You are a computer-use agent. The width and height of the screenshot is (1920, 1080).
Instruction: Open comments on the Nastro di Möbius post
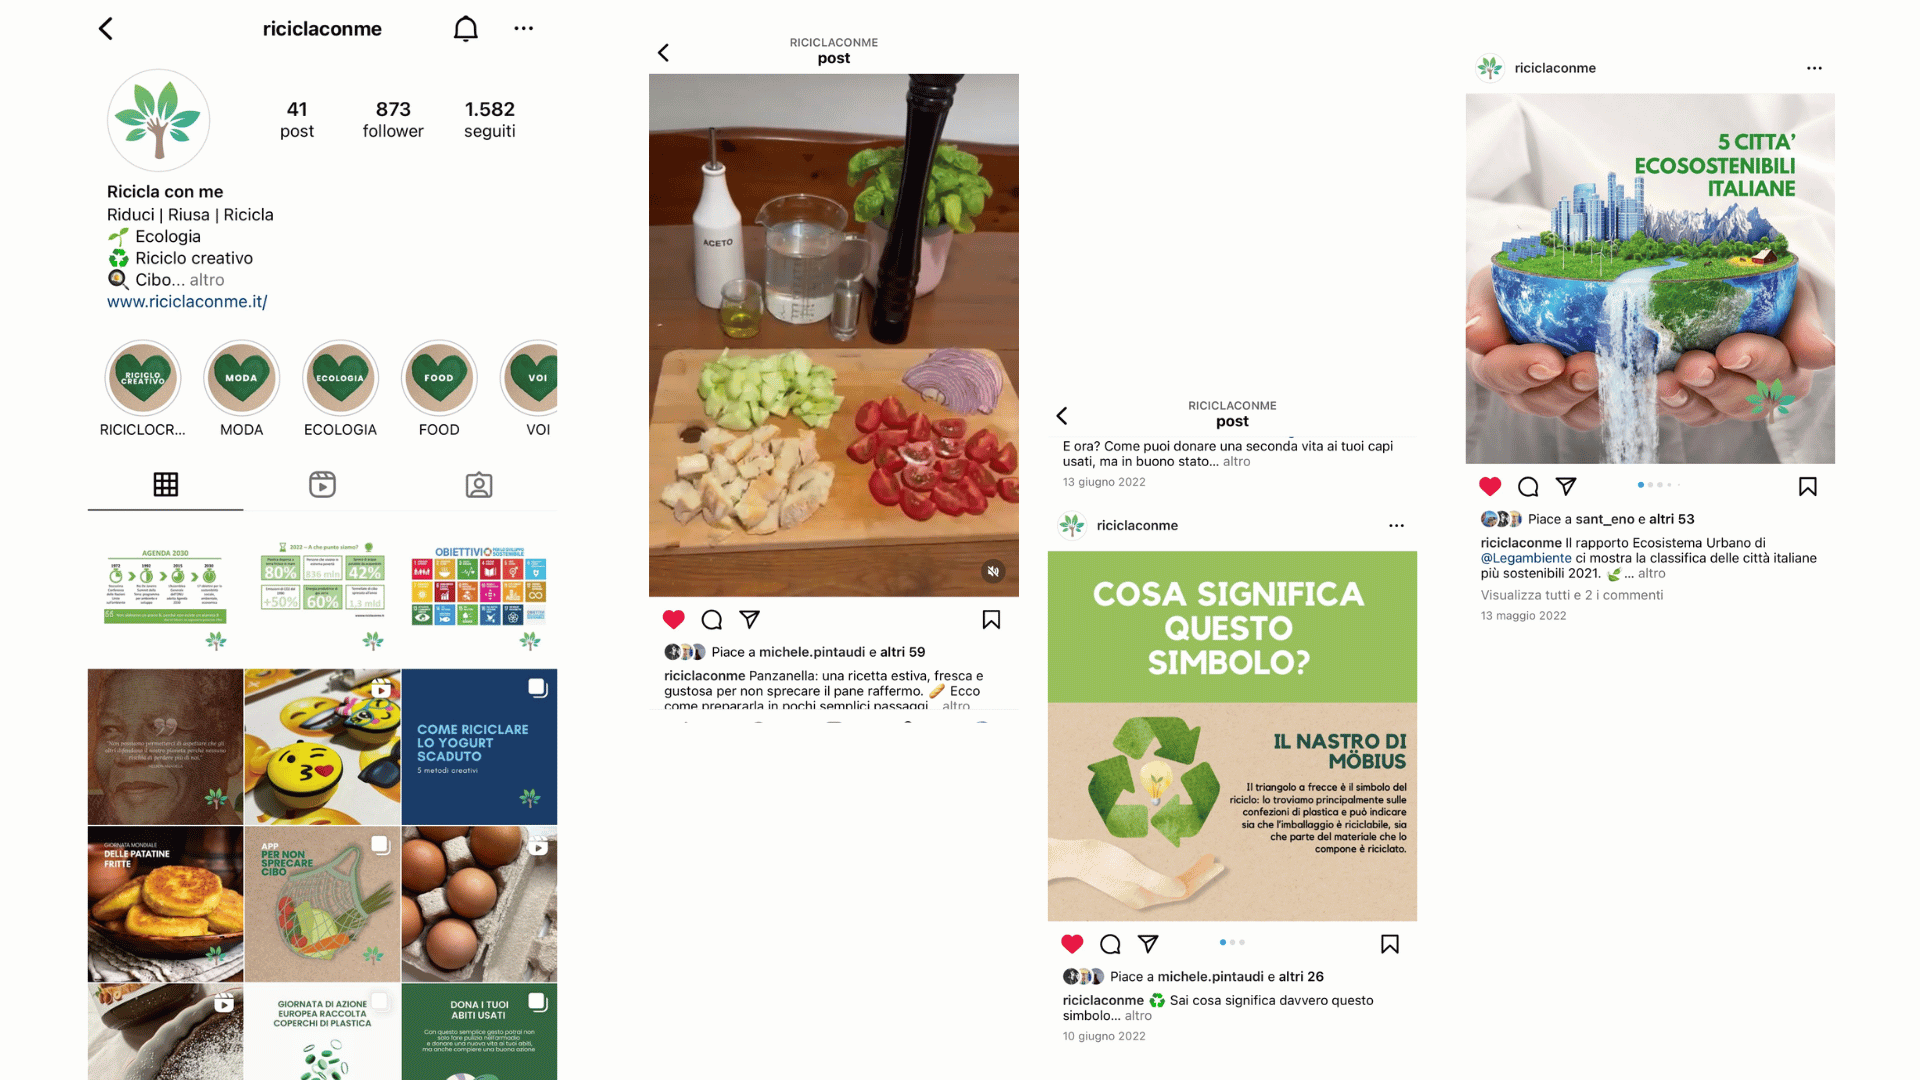pos(1110,945)
